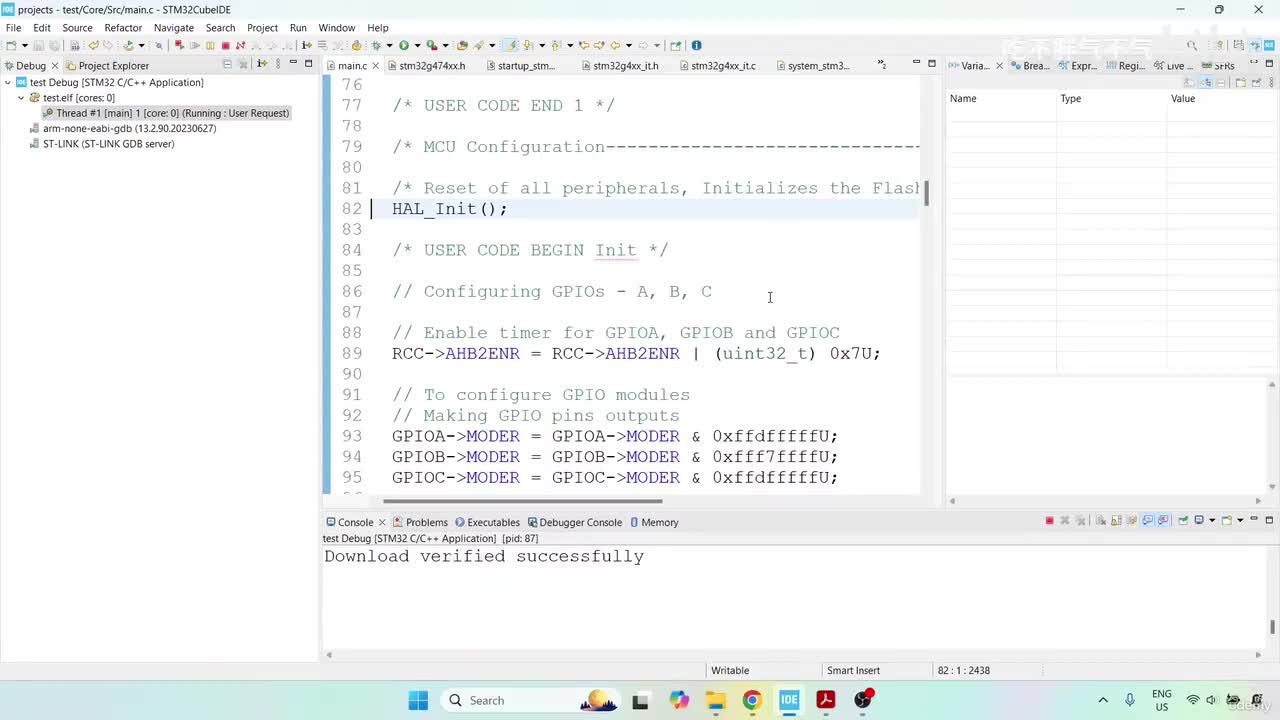Select the ST-LINK GDB server entry

click(x=101, y=144)
